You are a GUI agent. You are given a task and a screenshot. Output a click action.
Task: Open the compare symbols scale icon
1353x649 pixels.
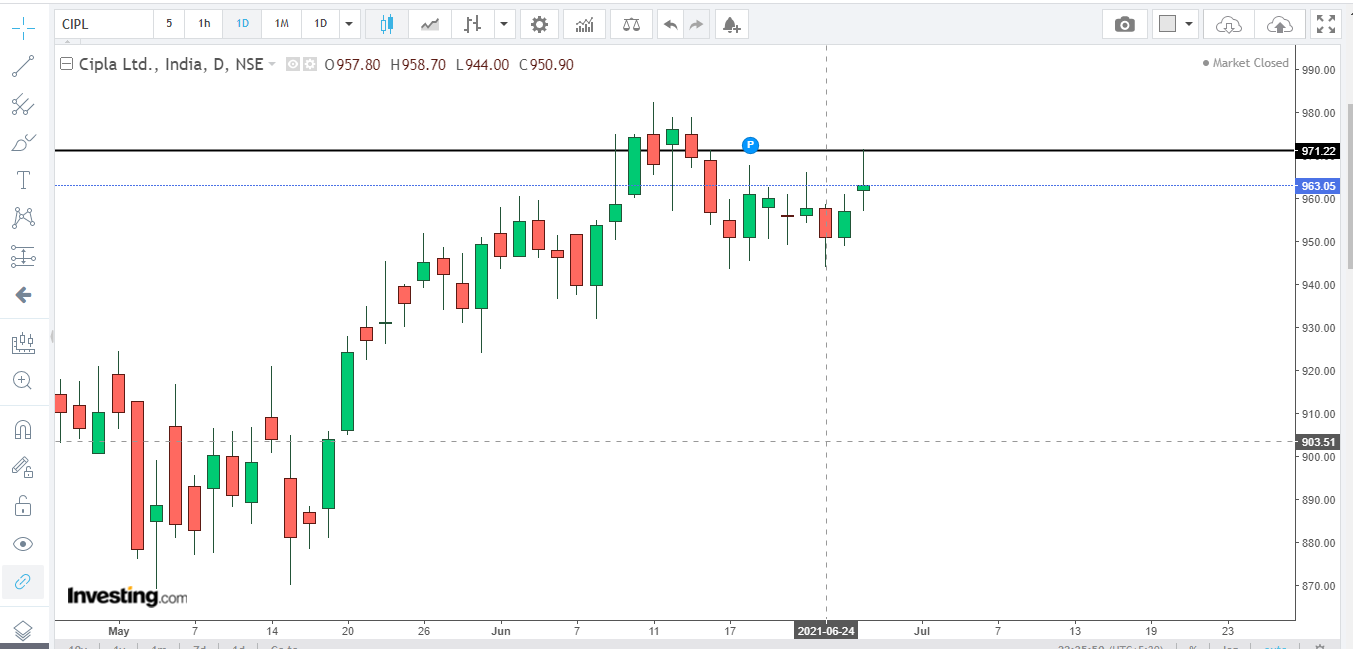click(631, 24)
